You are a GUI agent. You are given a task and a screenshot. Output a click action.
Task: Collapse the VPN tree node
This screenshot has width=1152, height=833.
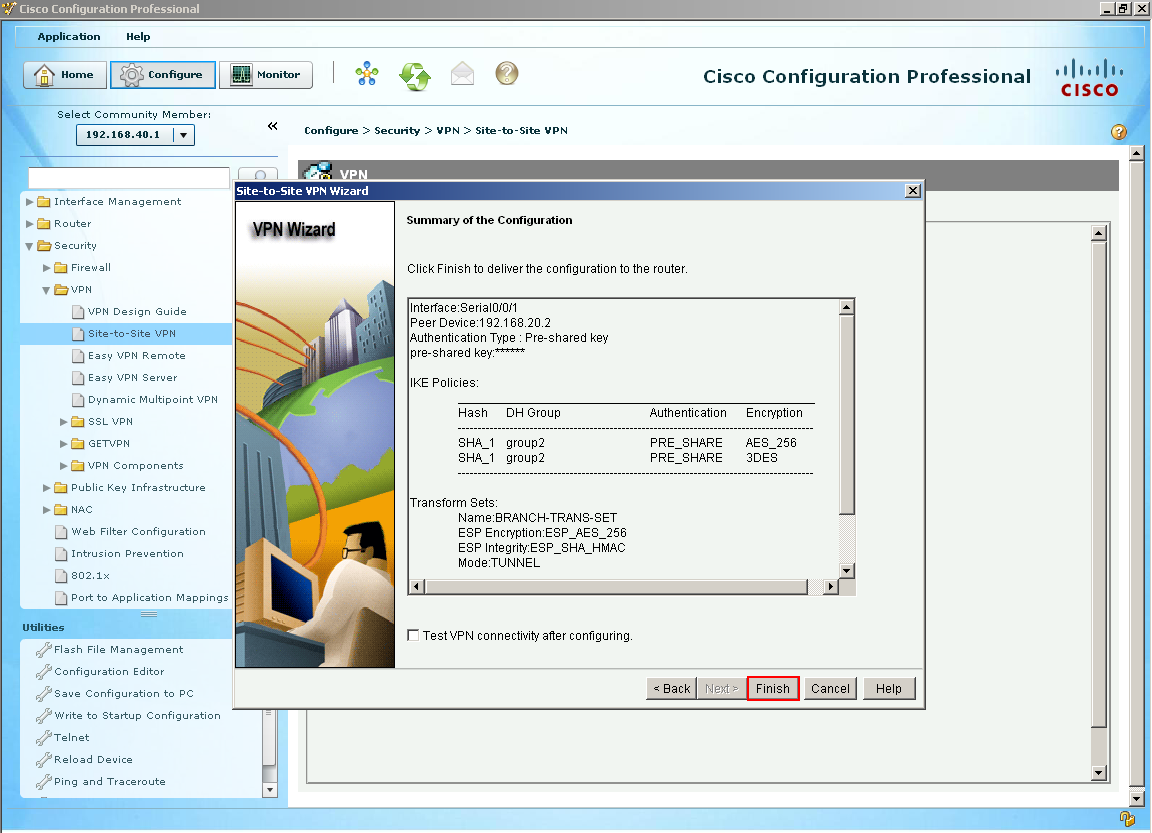coord(46,290)
